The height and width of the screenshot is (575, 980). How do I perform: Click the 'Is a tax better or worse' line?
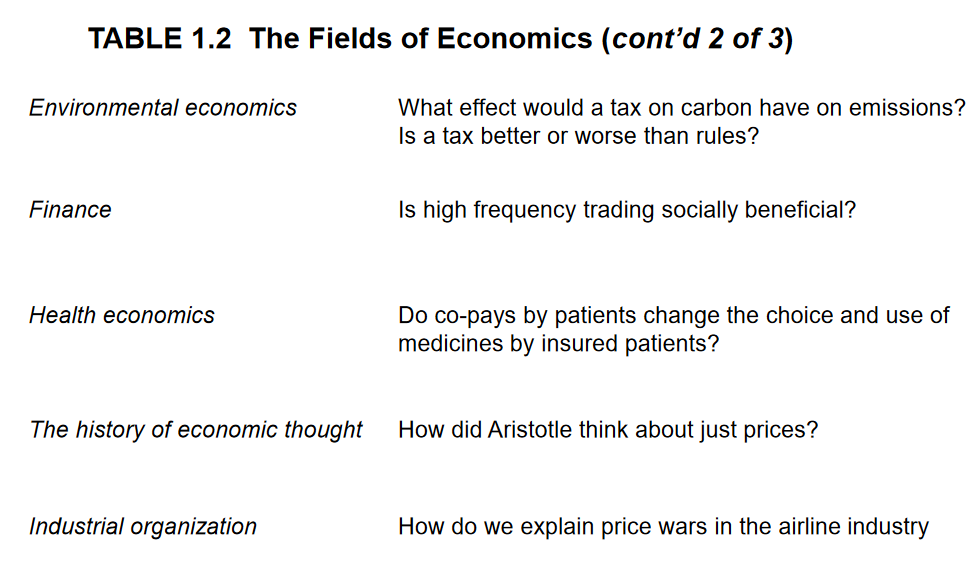(x=578, y=136)
